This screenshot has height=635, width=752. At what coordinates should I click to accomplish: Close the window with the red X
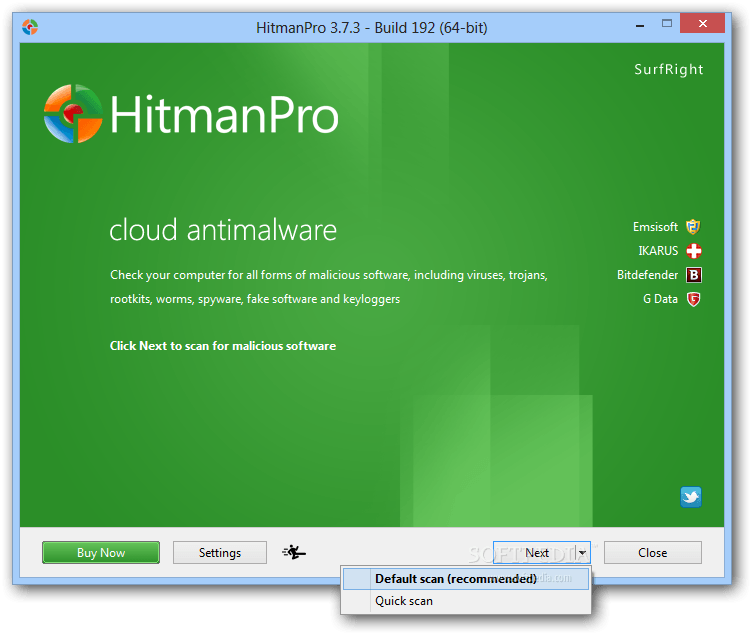pos(703,24)
